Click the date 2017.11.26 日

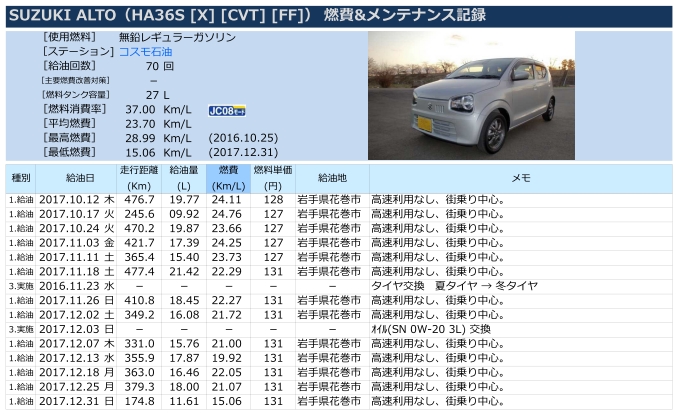click(x=77, y=301)
